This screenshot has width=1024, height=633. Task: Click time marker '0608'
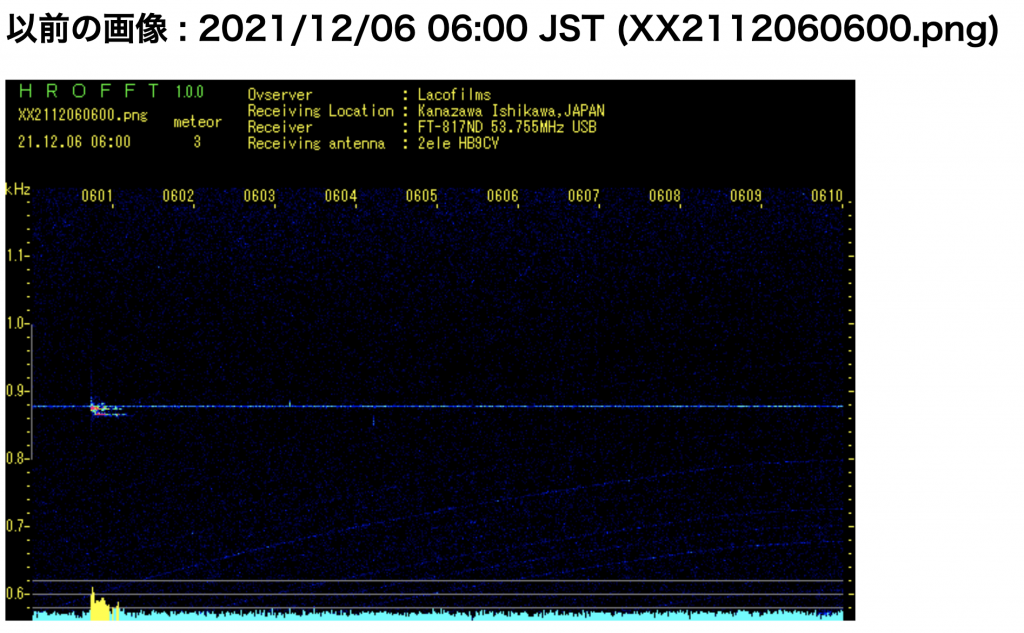(665, 196)
